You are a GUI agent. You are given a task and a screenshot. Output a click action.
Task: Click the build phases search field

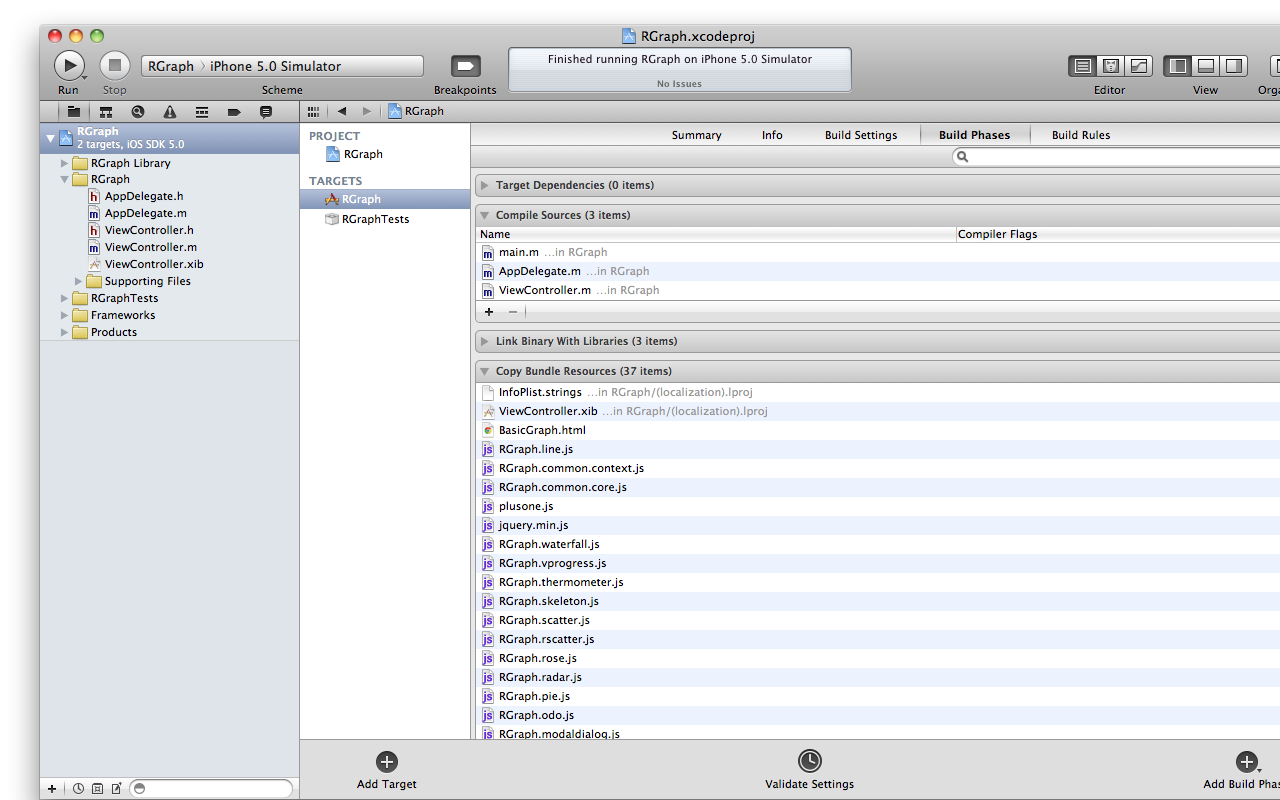click(x=1116, y=157)
